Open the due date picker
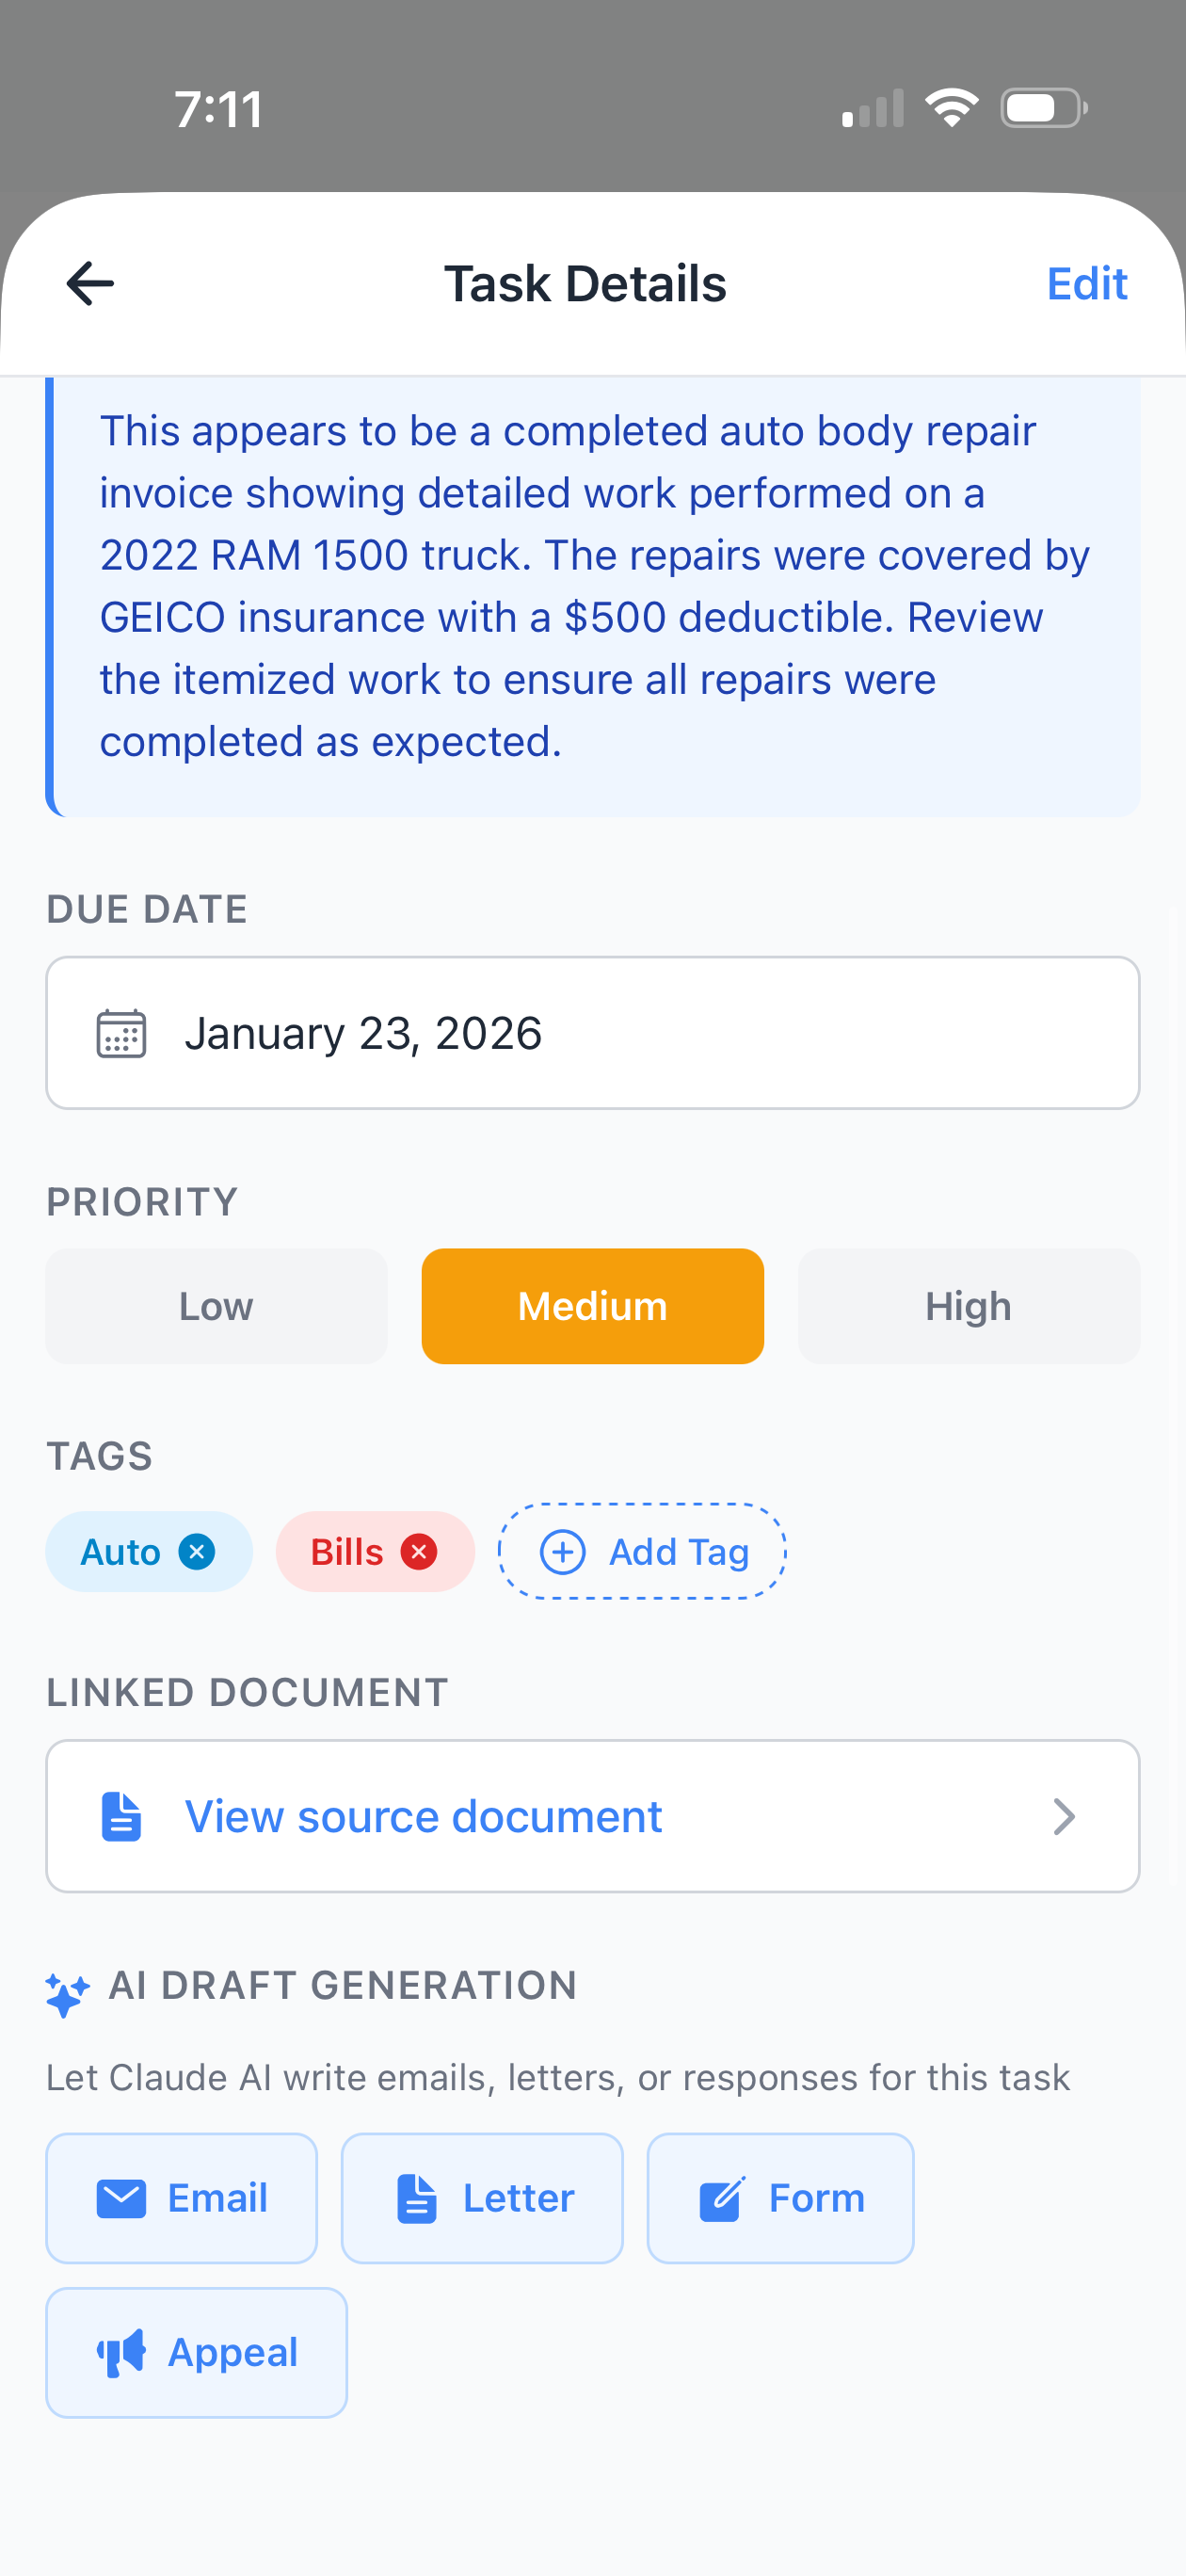The width and height of the screenshot is (1186, 2576). pyautogui.click(x=593, y=1034)
